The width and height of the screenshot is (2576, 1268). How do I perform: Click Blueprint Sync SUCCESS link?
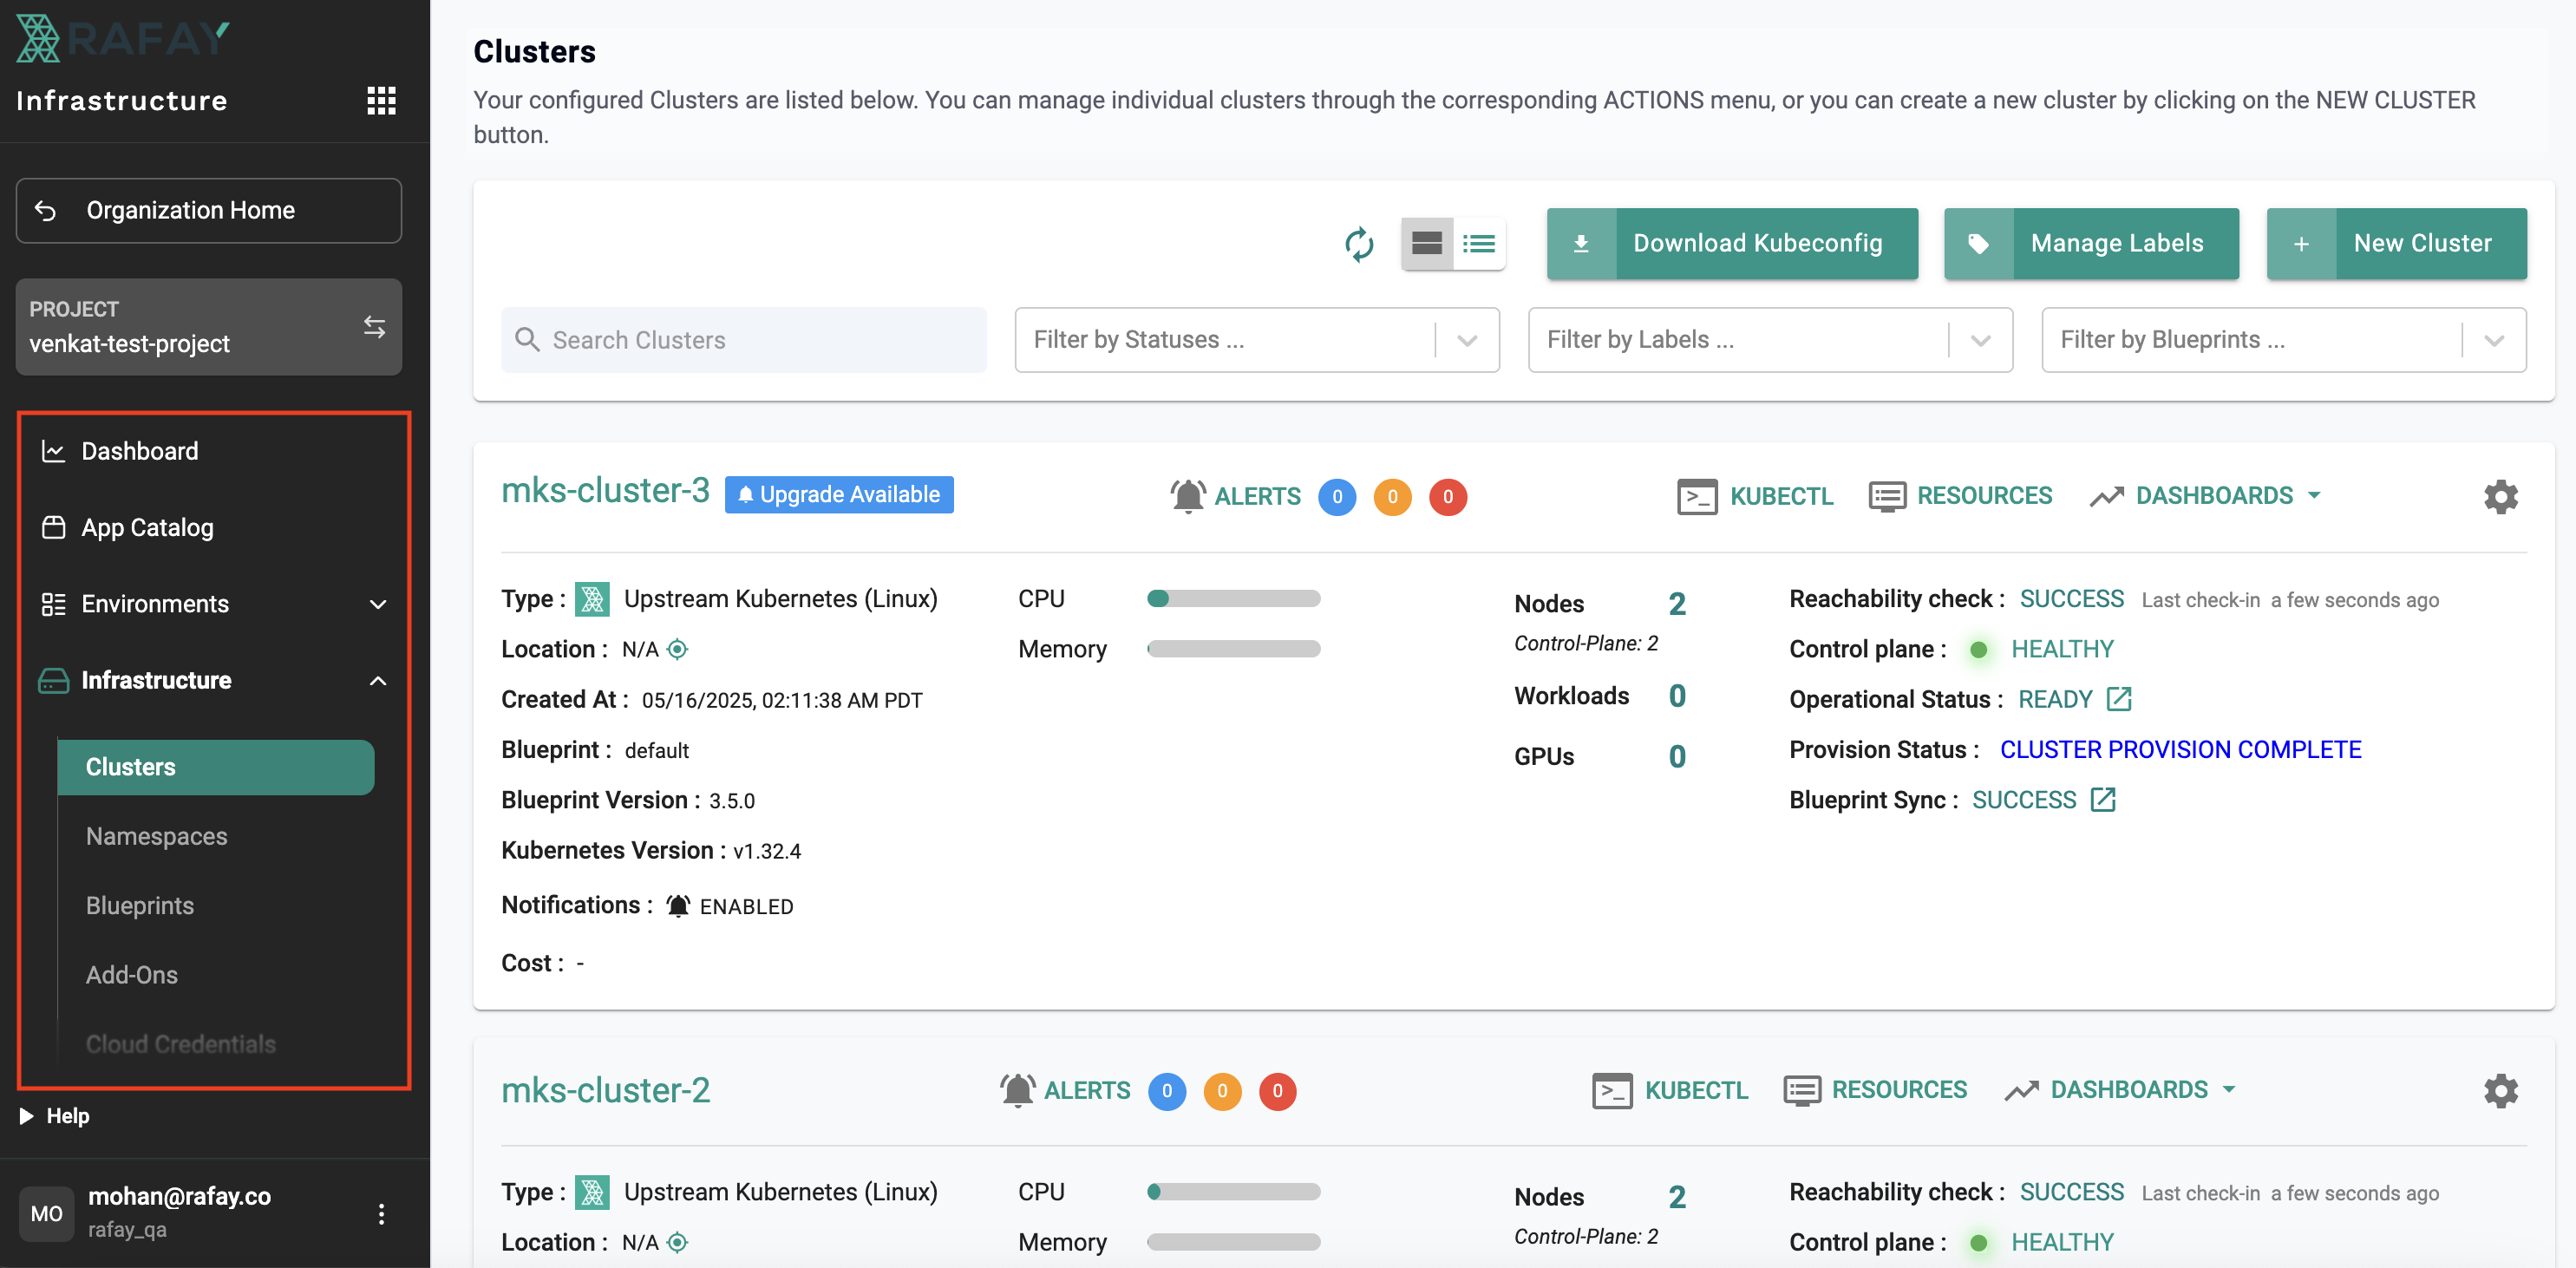tap(2024, 799)
